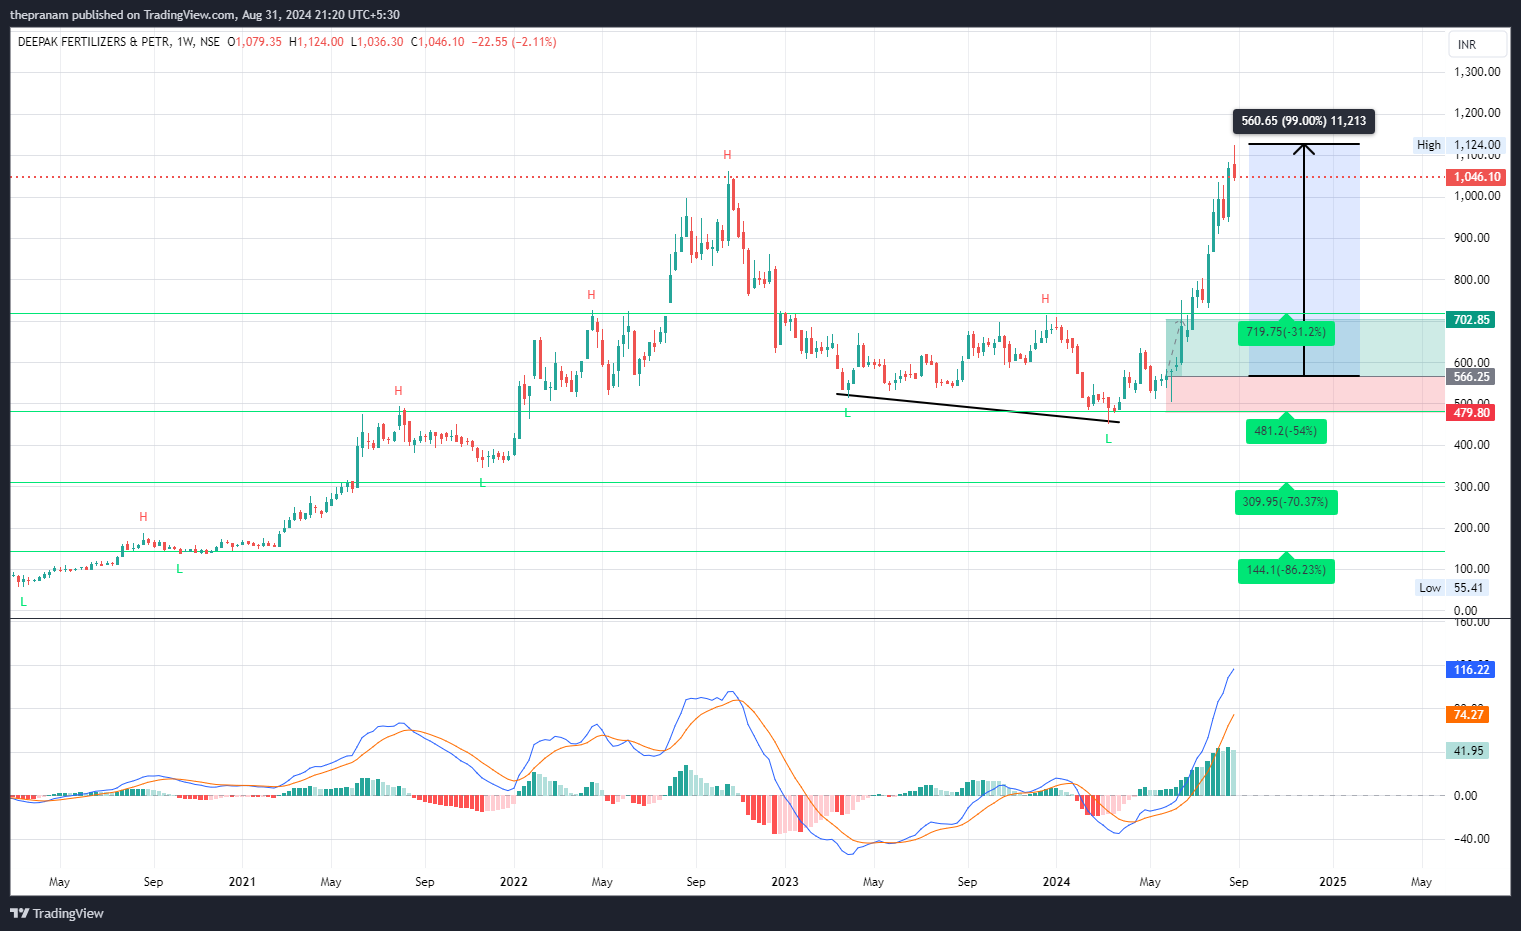Click the 2024 time axis label

[1056, 882]
